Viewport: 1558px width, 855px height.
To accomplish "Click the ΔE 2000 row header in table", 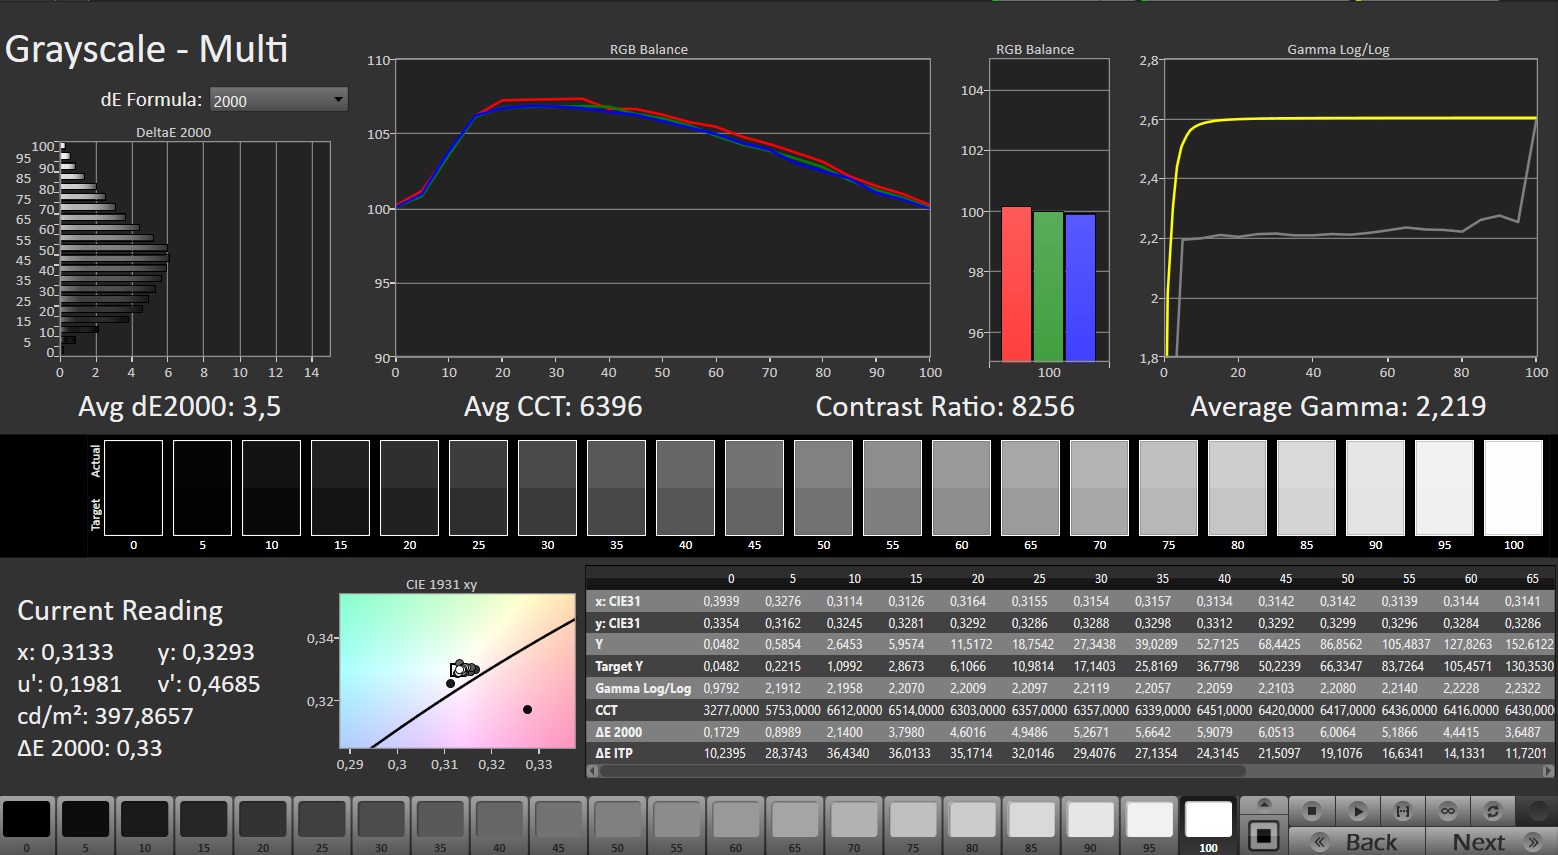I will [619, 732].
